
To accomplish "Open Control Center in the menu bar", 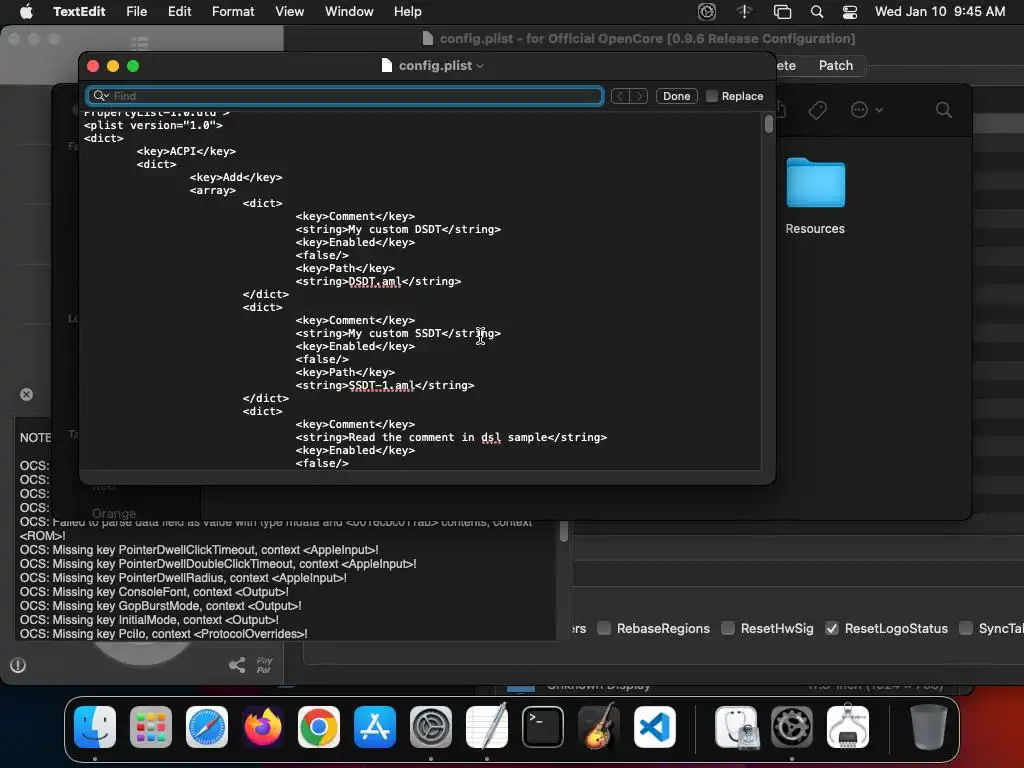I will (850, 12).
